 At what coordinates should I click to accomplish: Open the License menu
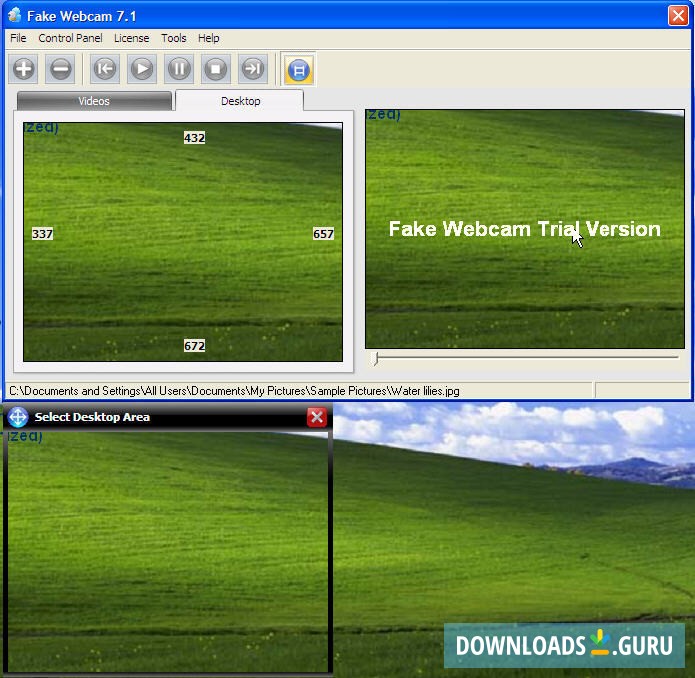click(132, 38)
